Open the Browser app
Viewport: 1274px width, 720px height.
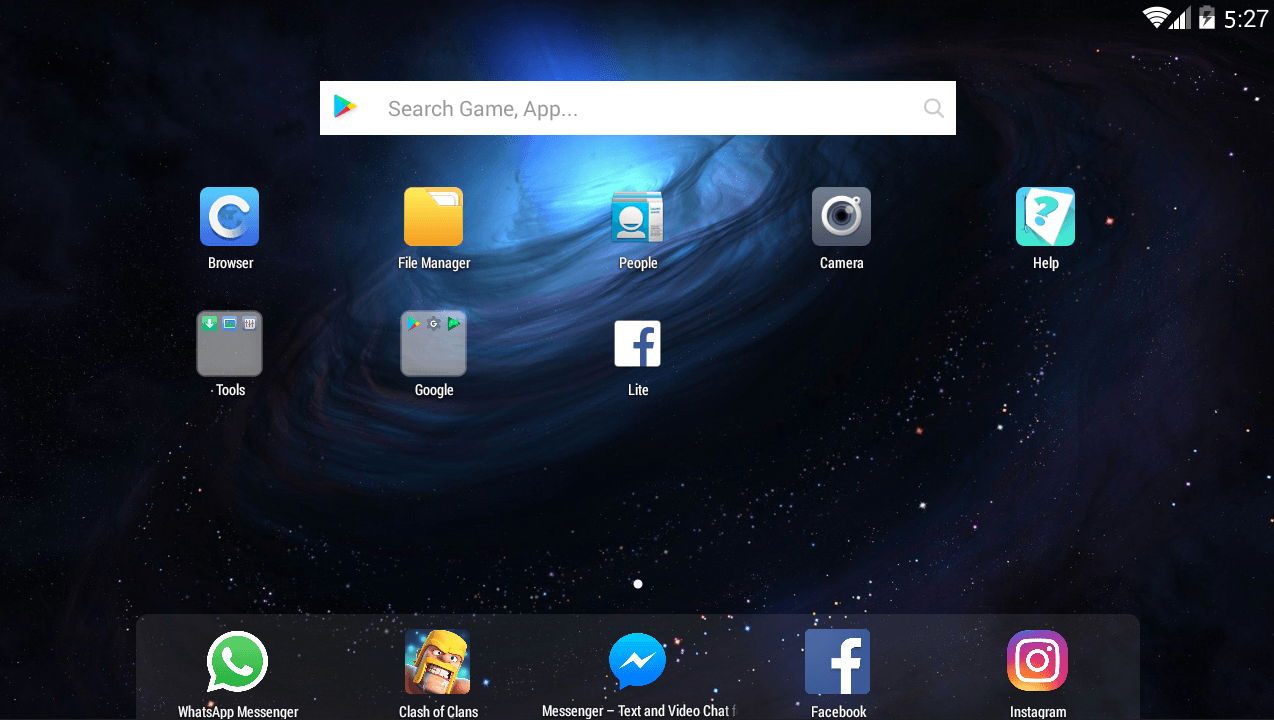click(x=229, y=216)
